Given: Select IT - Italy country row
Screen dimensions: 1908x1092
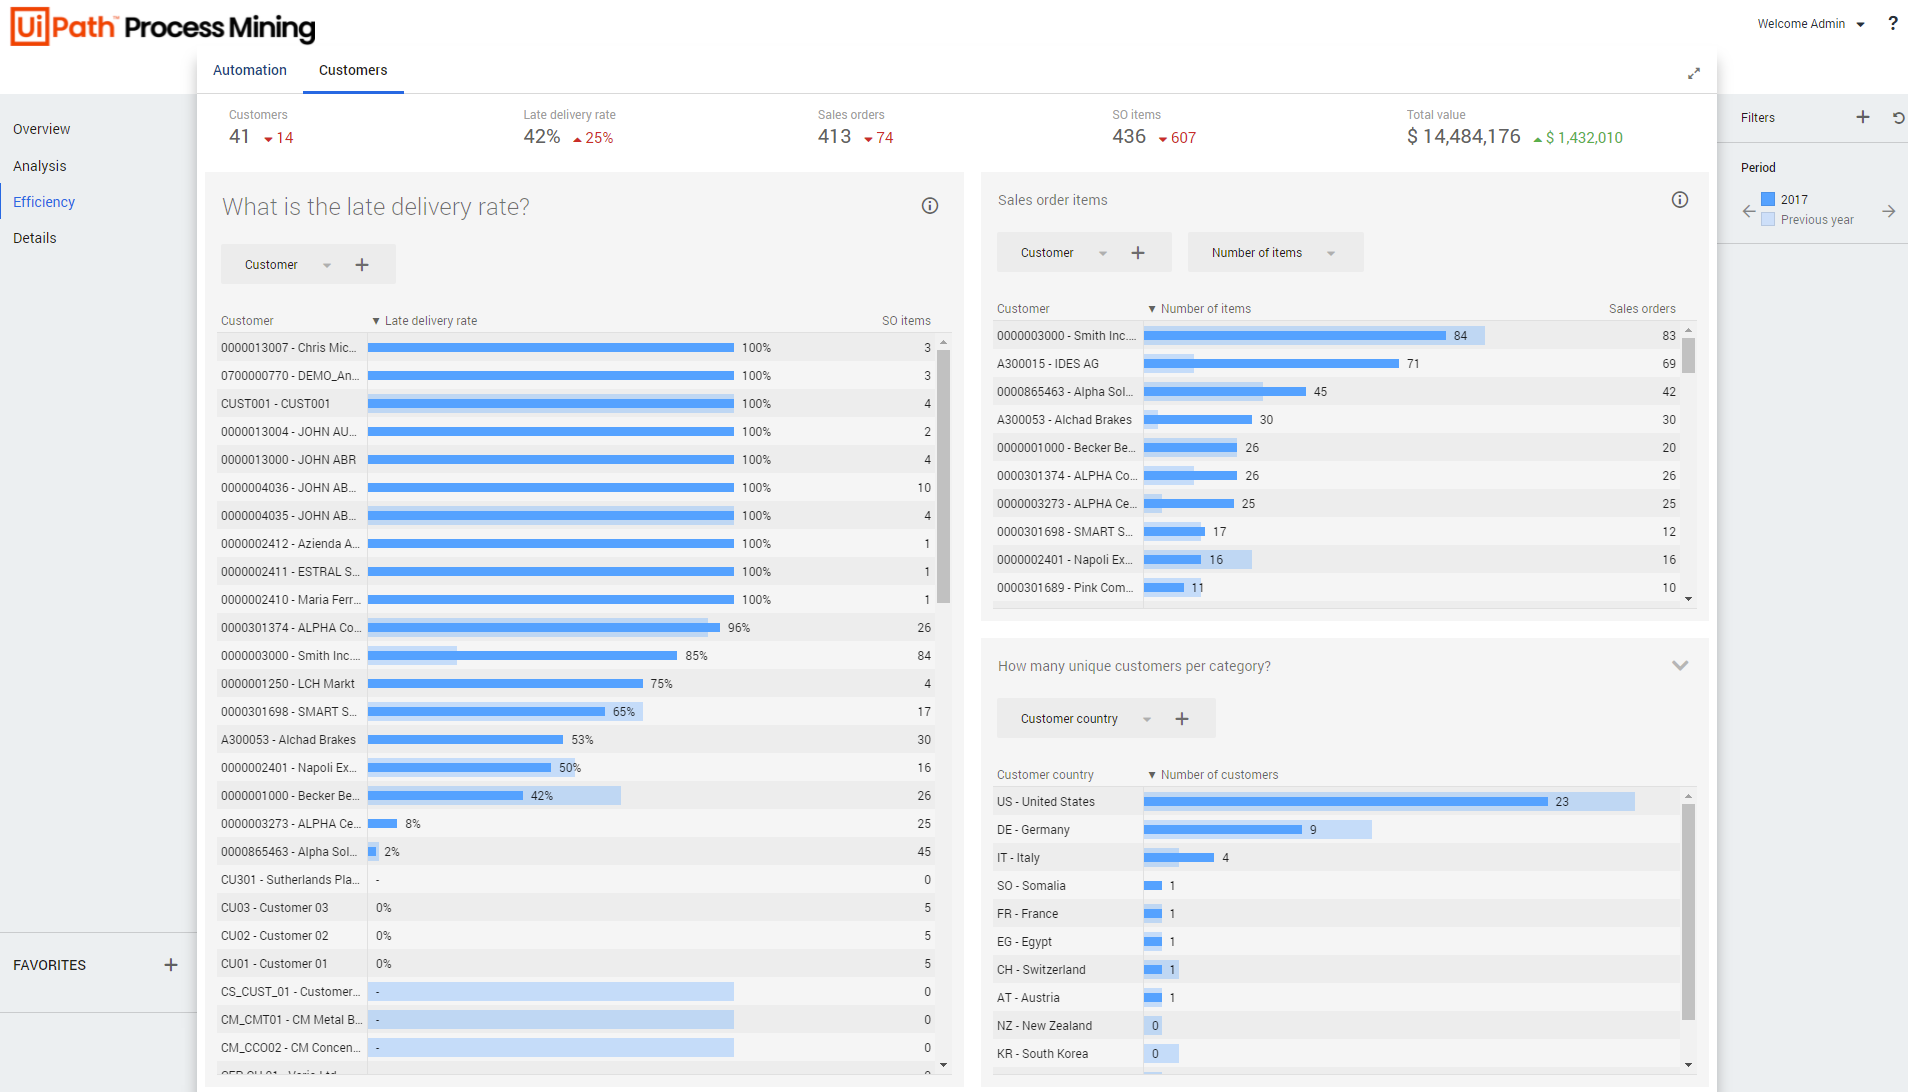Looking at the screenshot, I should coord(1337,858).
